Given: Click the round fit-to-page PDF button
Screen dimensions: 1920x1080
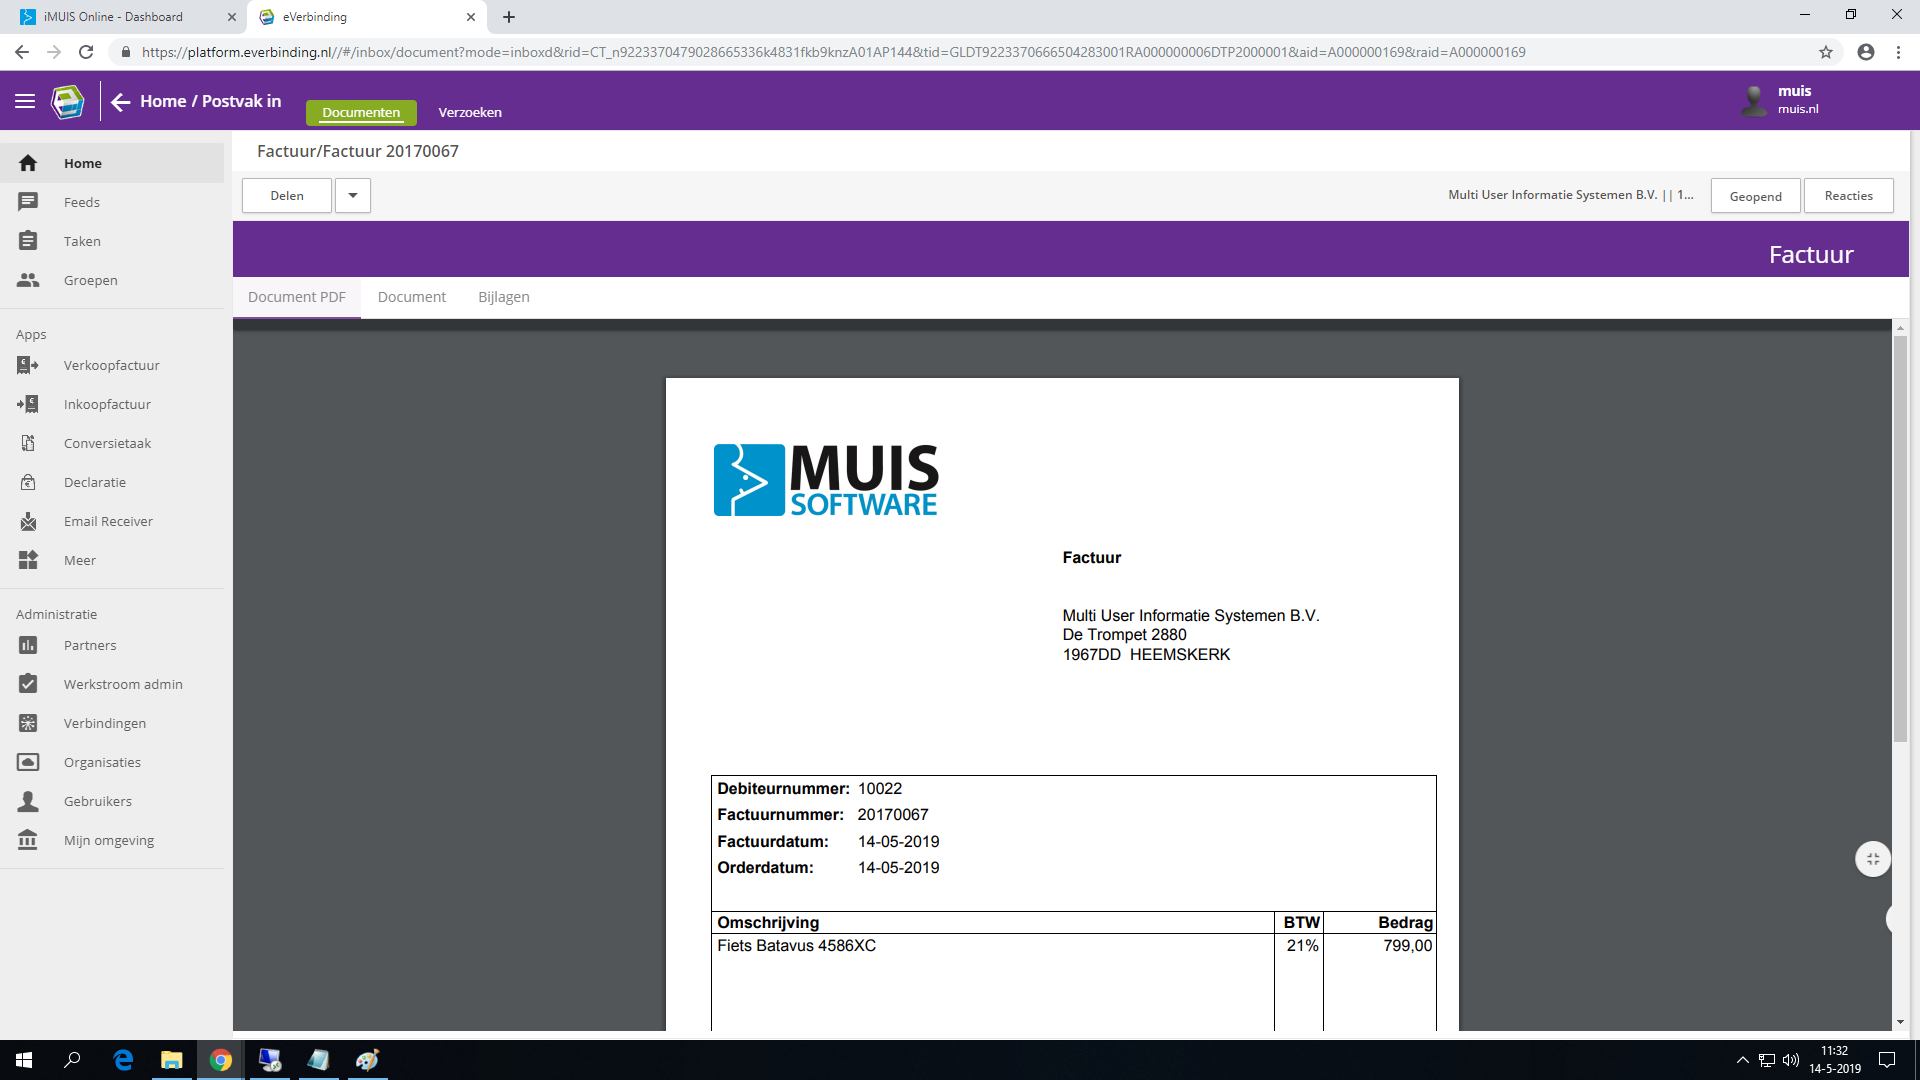Looking at the screenshot, I should [1872, 859].
